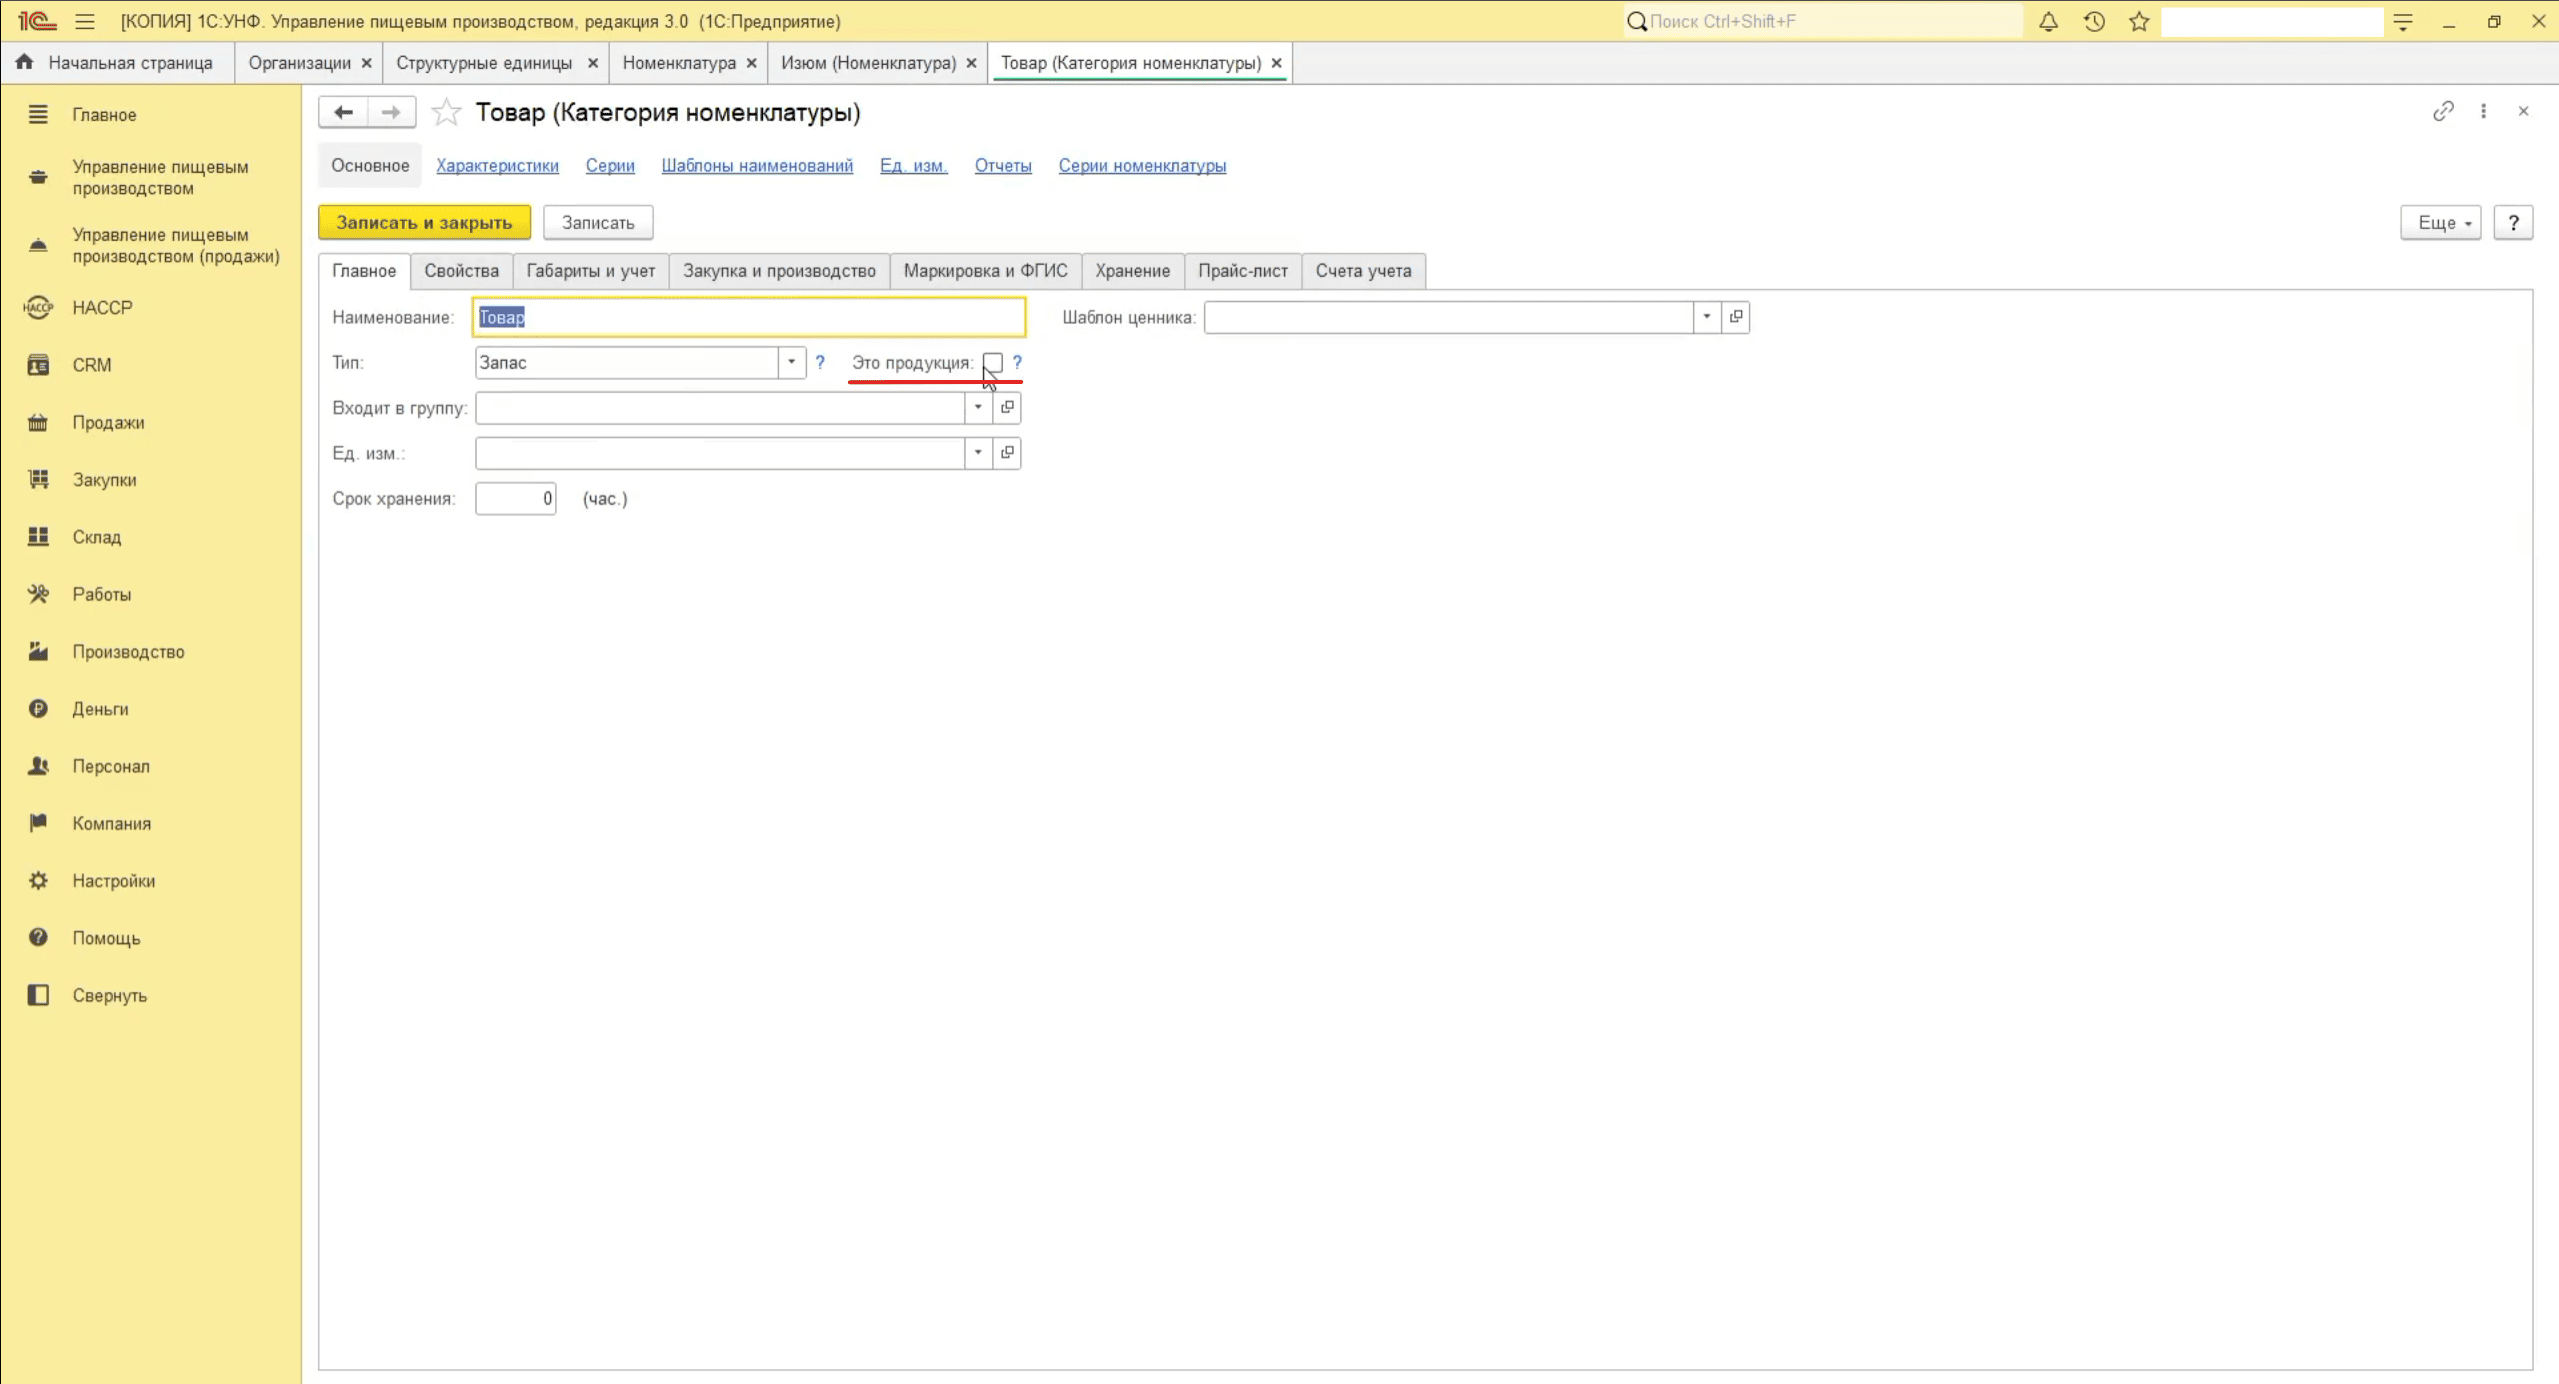
Task: Click the Срок хранения input field
Action: click(x=515, y=499)
